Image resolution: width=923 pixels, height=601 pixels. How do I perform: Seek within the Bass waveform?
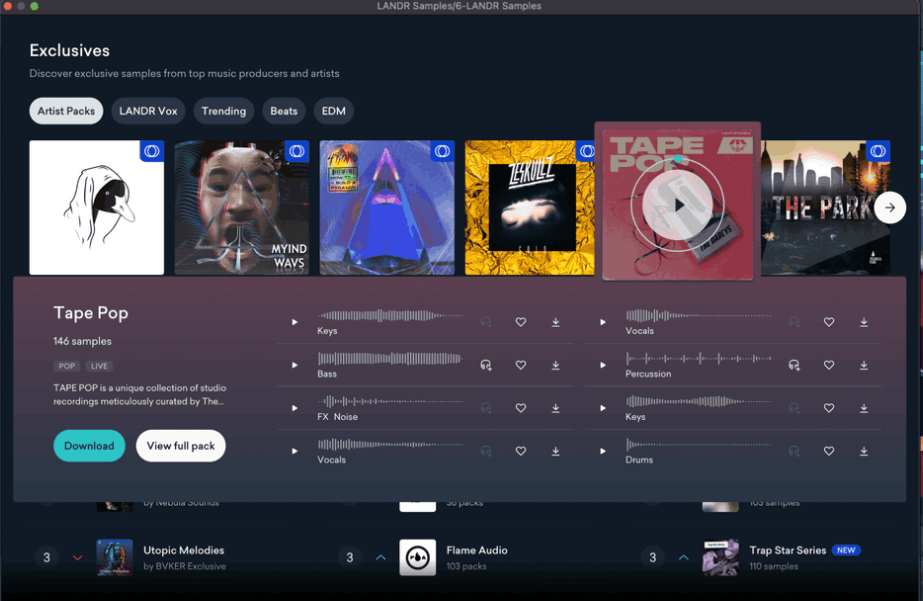pos(390,358)
